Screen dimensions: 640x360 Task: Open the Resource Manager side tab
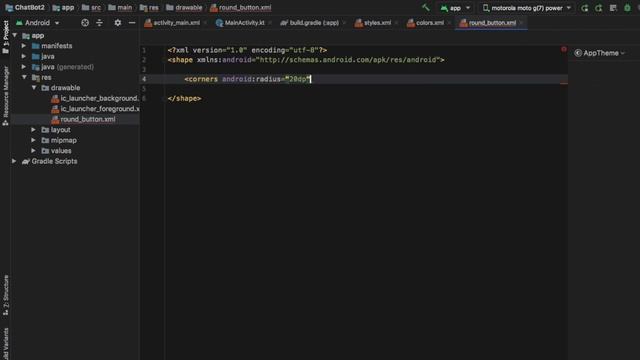click(5, 96)
